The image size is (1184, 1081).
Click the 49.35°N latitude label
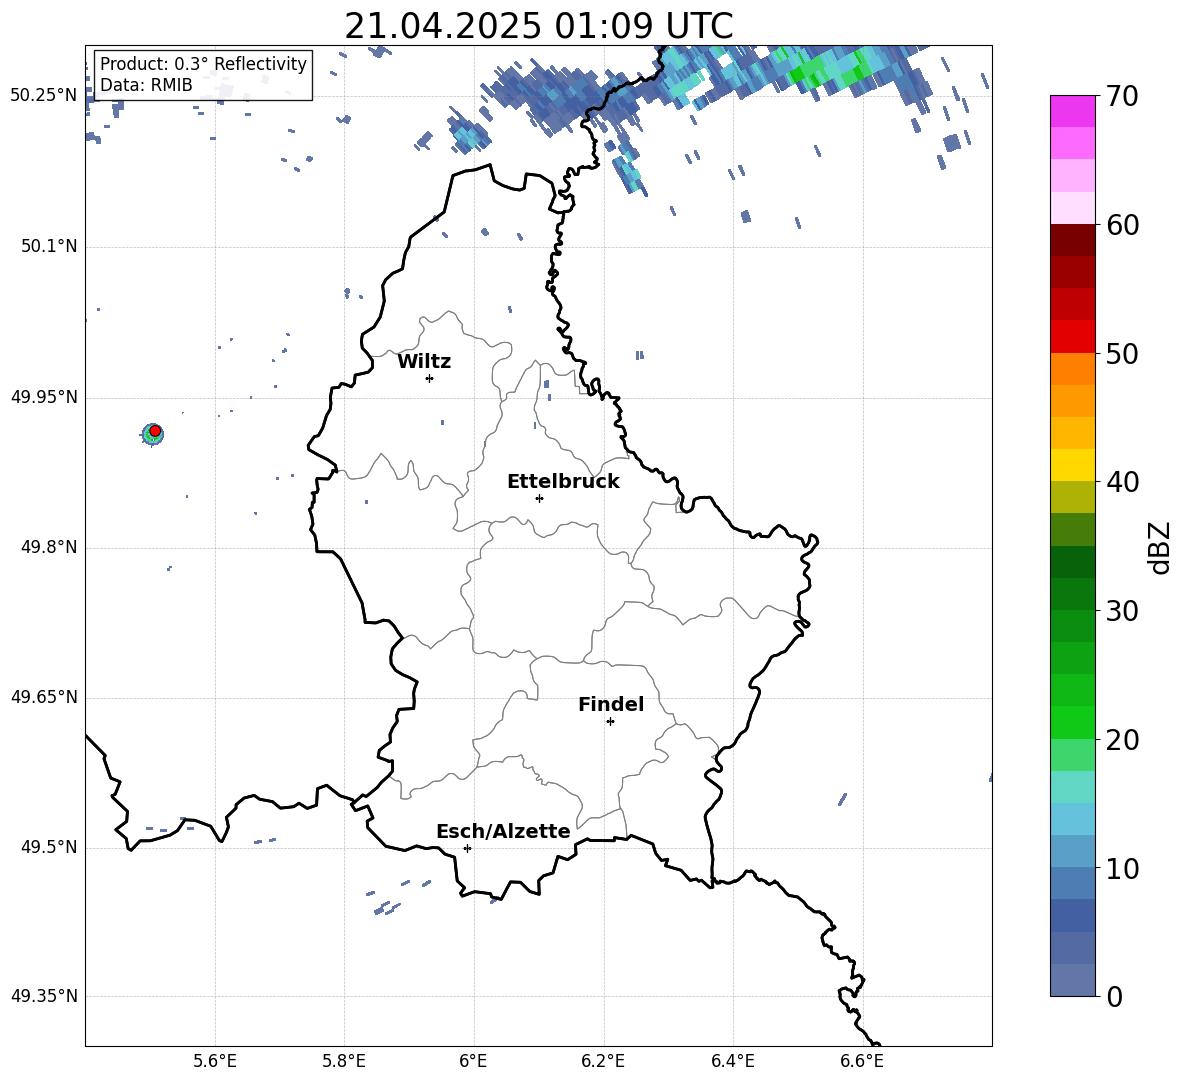44,996
